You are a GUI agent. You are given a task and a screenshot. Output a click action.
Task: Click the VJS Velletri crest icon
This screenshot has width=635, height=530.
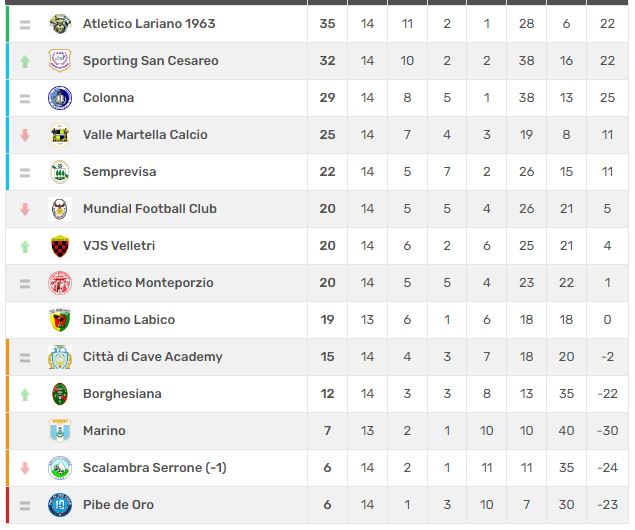click(60, 246)
